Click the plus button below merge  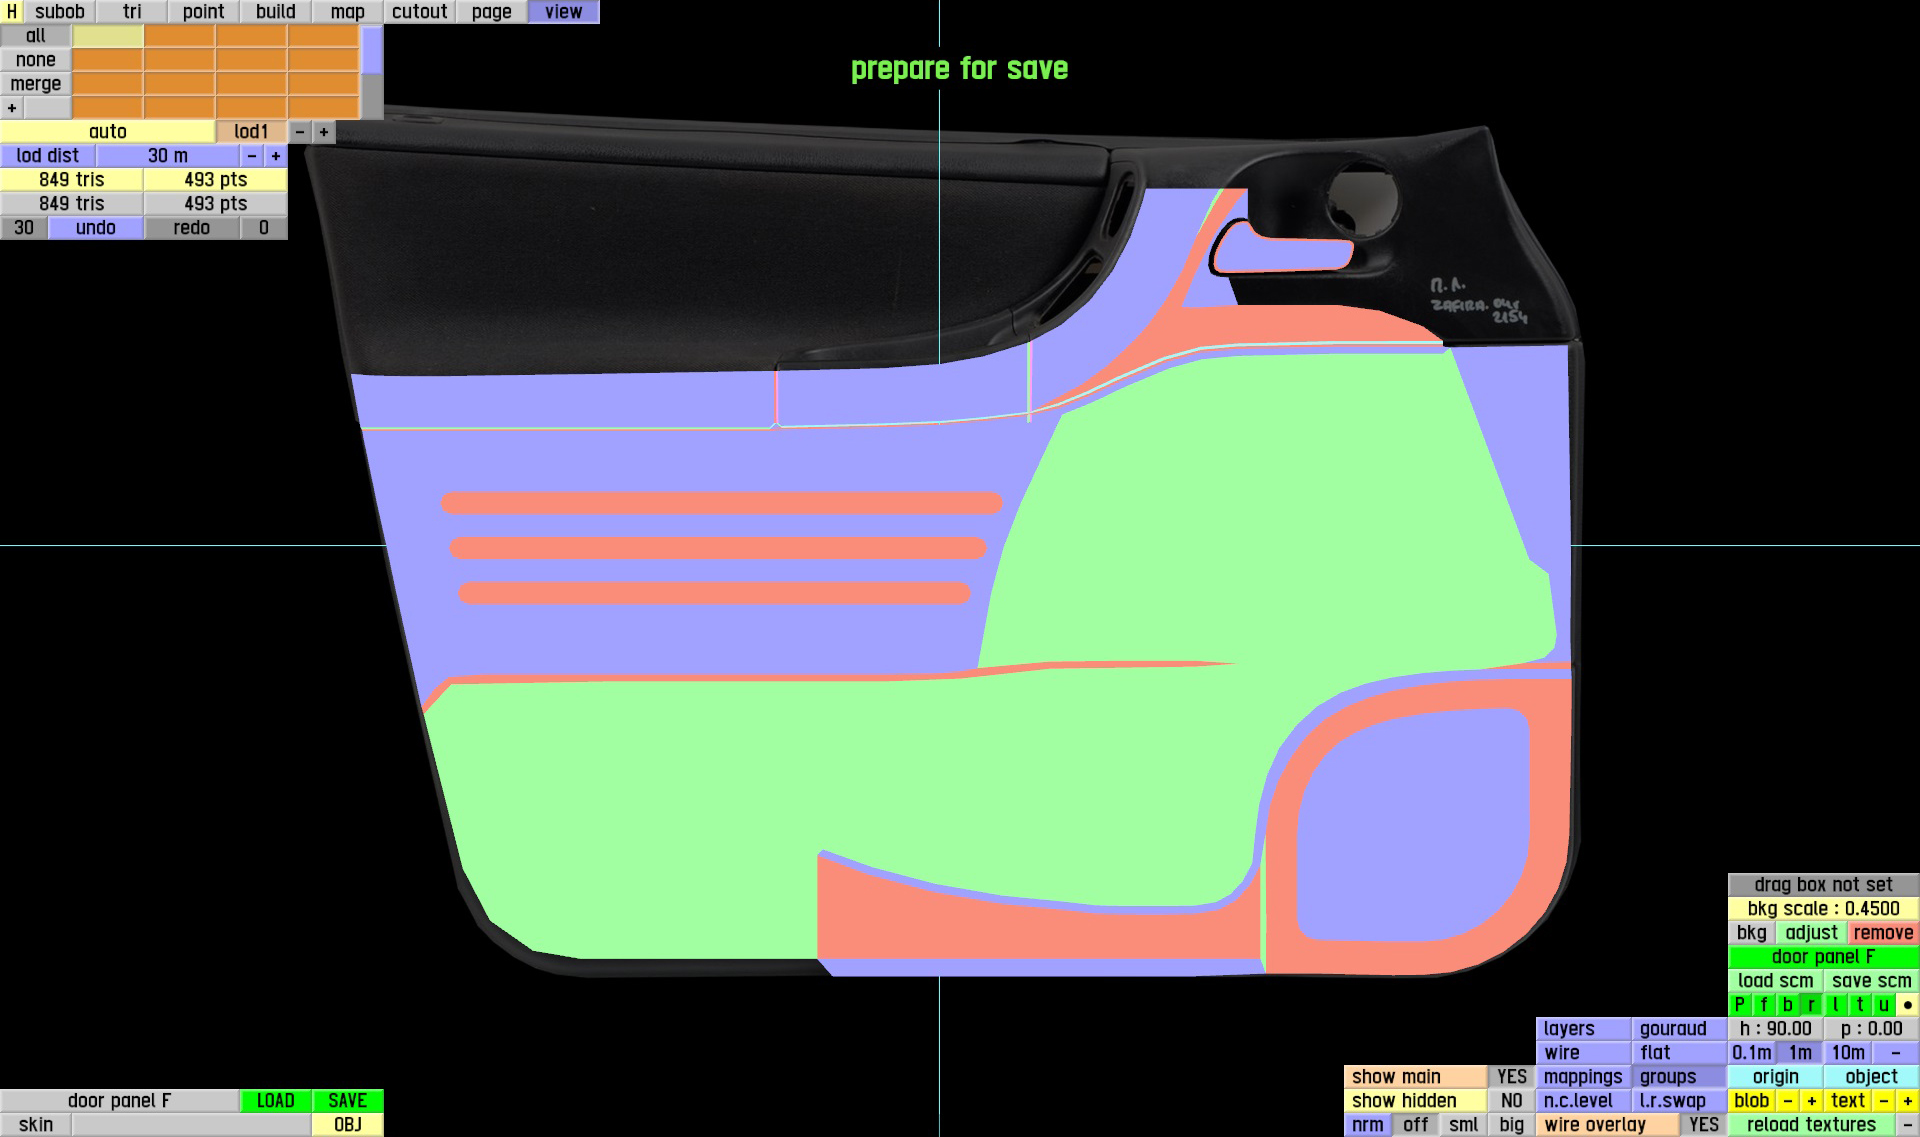pyautogui.click(x=12, y=108)
